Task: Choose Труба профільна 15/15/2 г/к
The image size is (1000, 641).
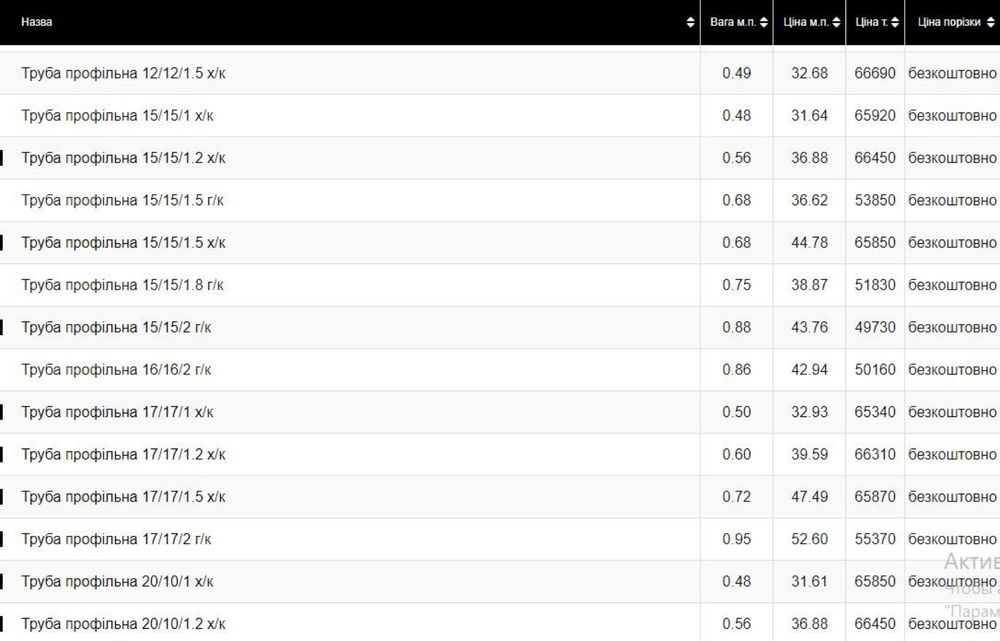Action: 116,327
